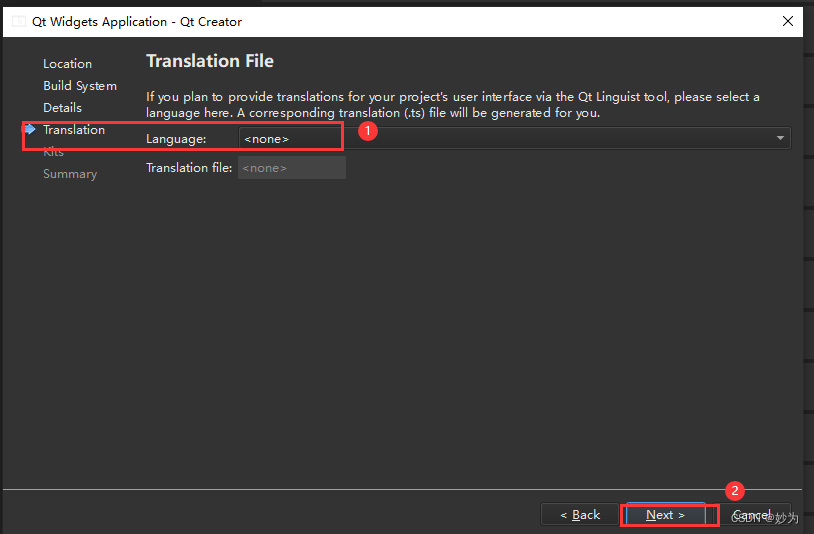This screenshot has width=814, height=534.
Task: Select the Build System wizard step
Action: (80, 86)
